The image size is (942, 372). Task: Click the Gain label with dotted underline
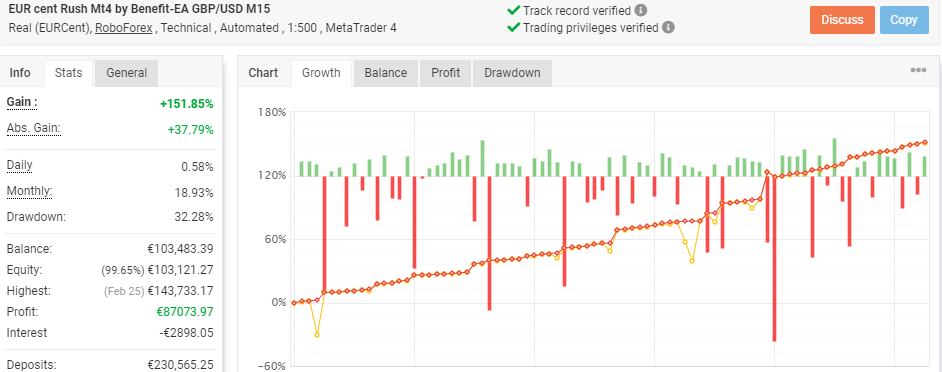point(22,103)
